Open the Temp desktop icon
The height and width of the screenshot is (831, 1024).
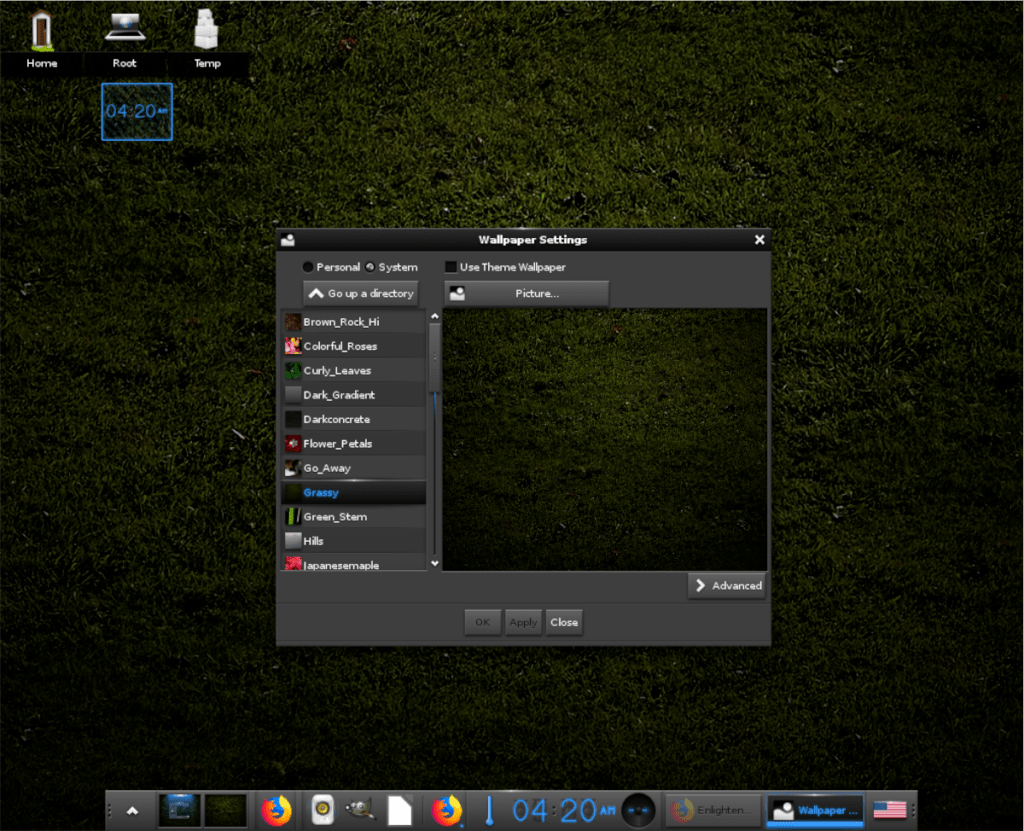(x=207, y=30)
